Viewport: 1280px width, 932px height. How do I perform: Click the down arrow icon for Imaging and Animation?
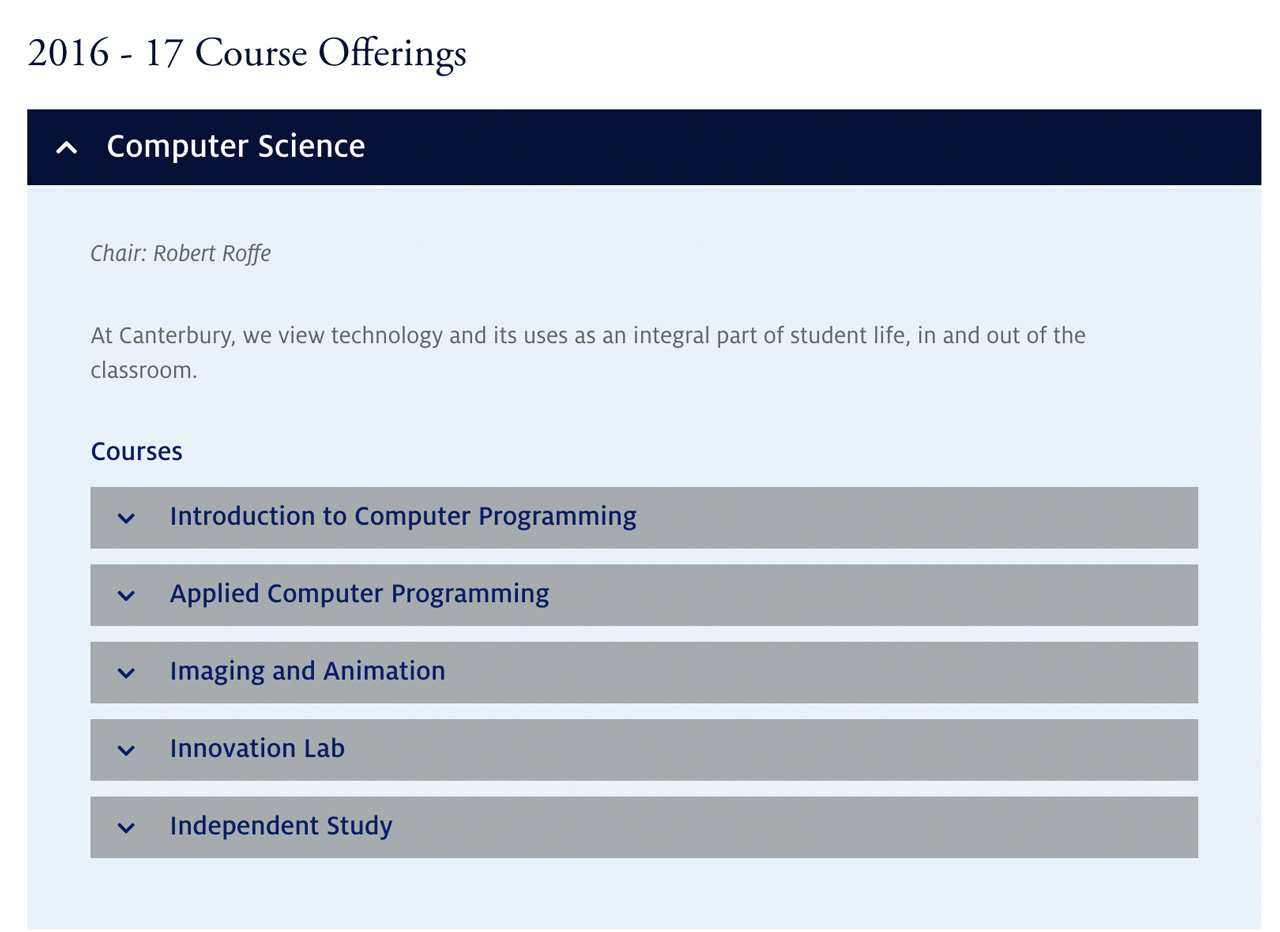click(x=126, y=672)
